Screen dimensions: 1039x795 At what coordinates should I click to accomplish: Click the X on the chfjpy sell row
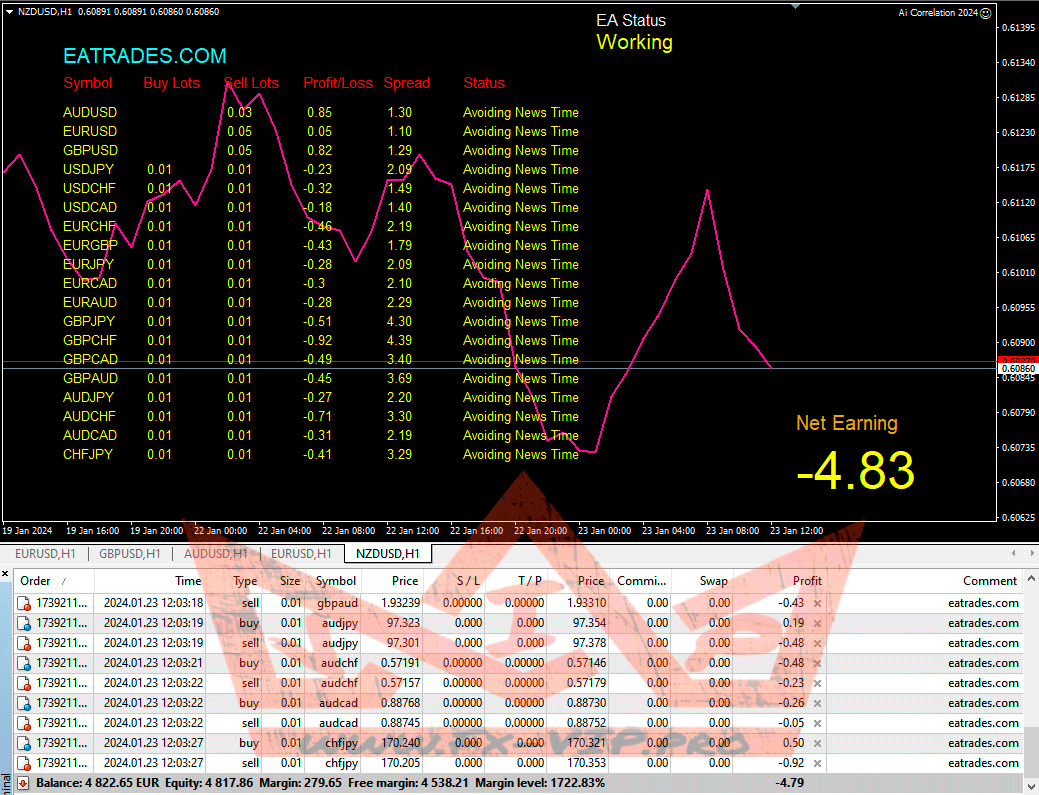click(817, 763)
